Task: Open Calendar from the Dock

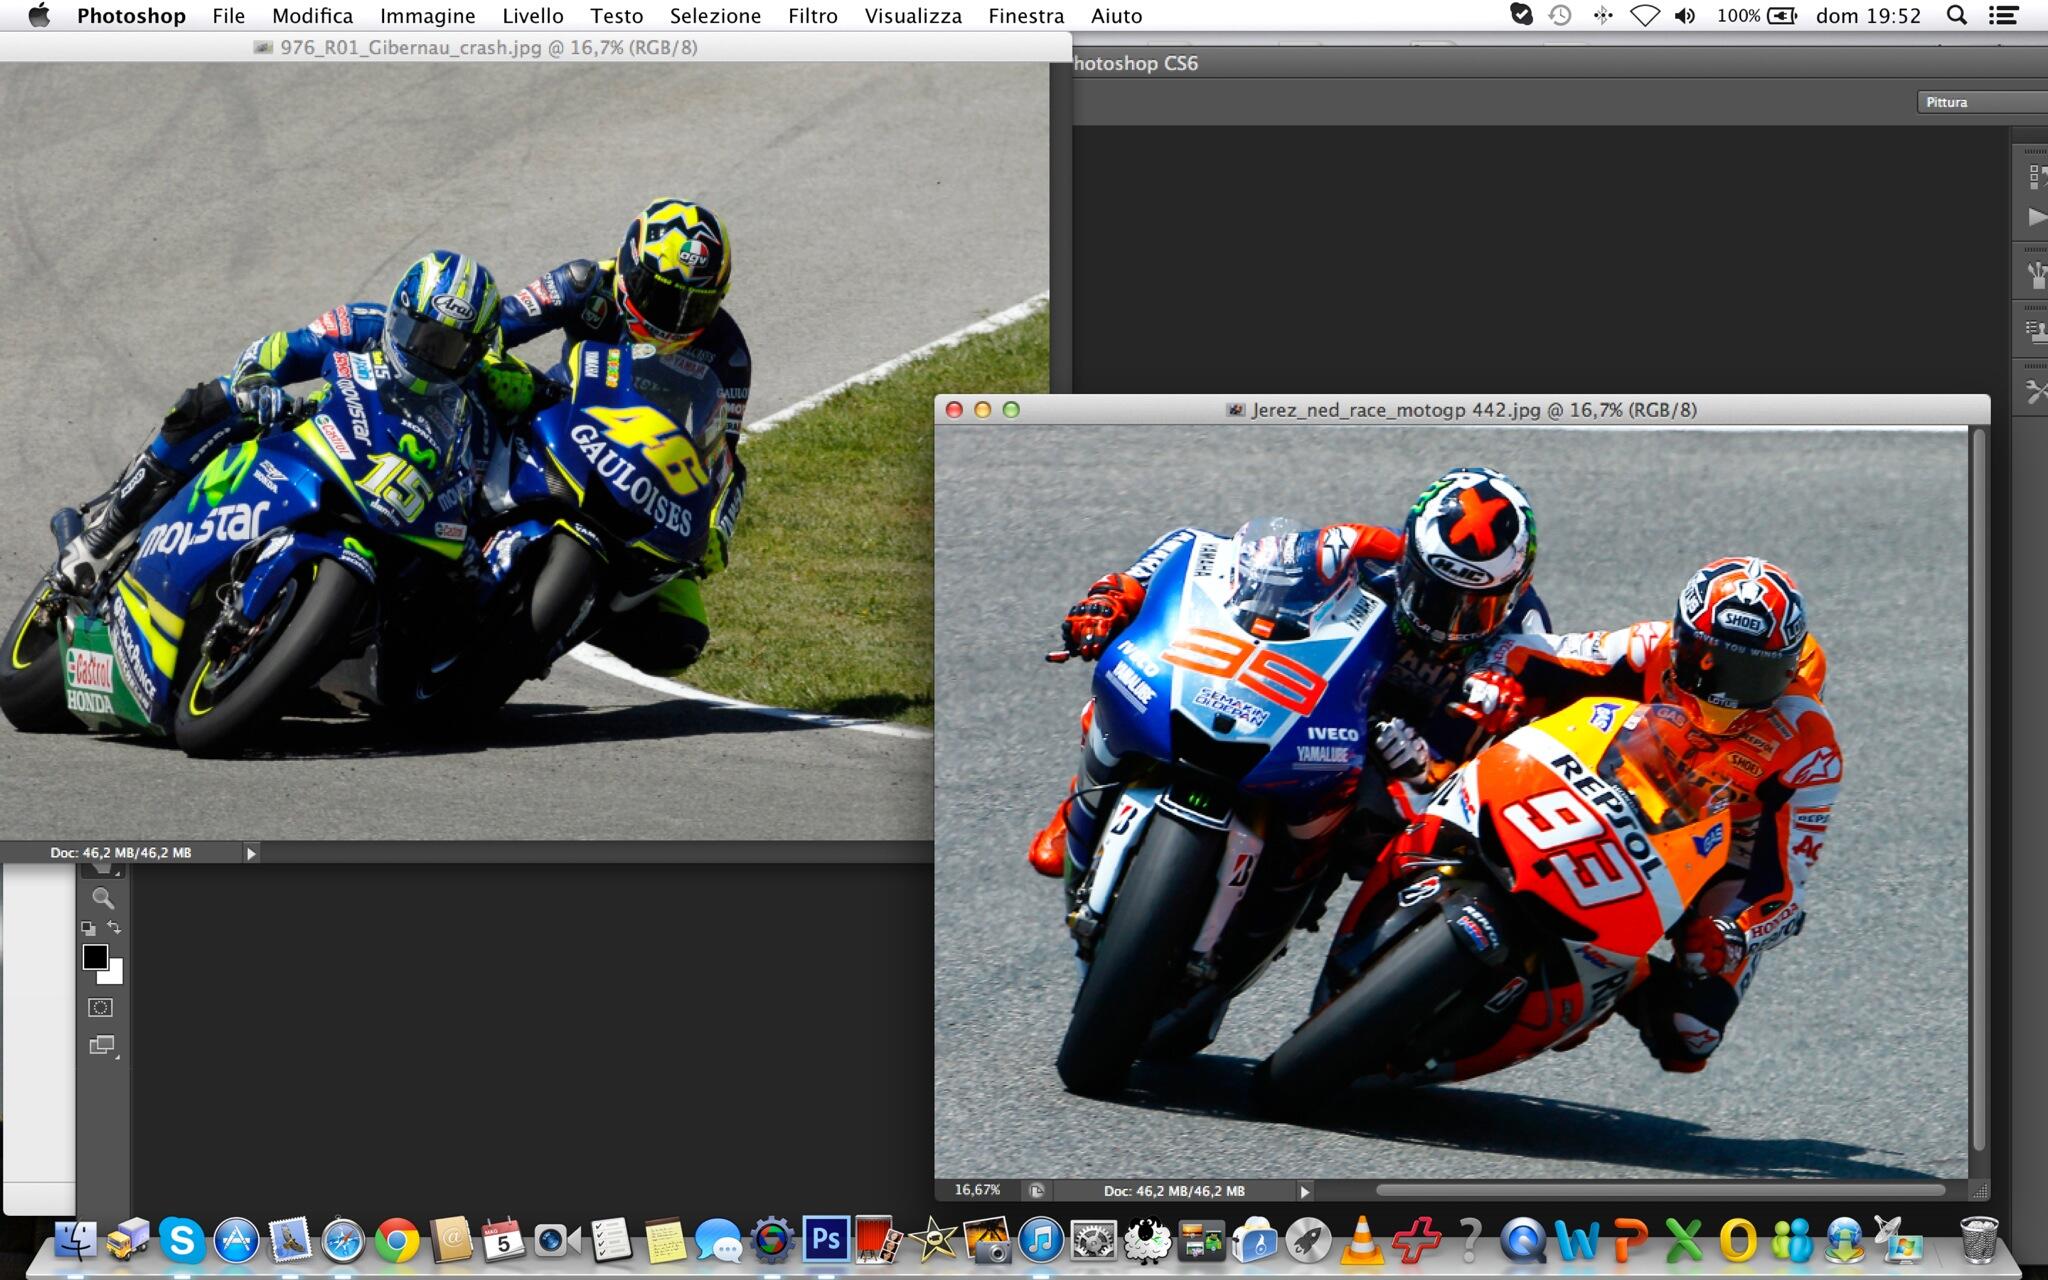Action: [x=503, y=1240]
